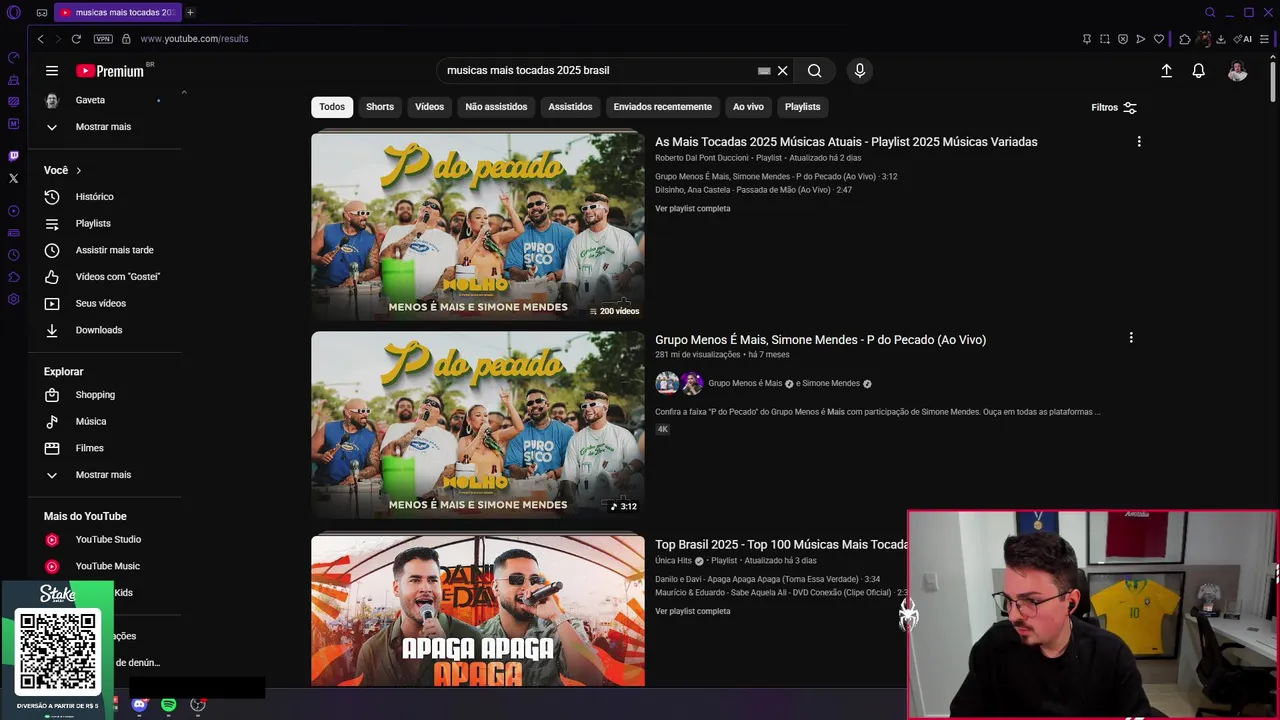Screen dimensions: 1280x720
Task: Go back to previous page
Action: (x=40, y=39)
